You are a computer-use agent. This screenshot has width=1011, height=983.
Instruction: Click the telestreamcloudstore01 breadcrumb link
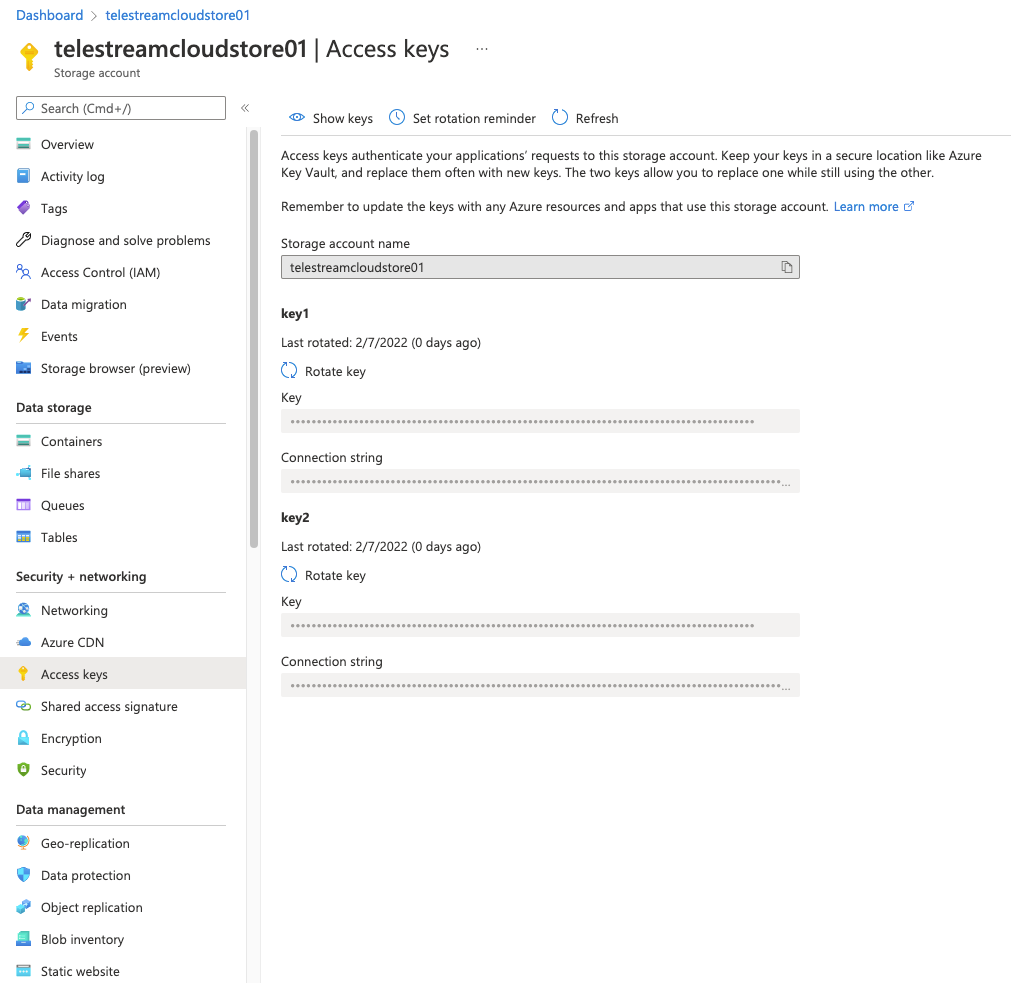pos(177,15)
